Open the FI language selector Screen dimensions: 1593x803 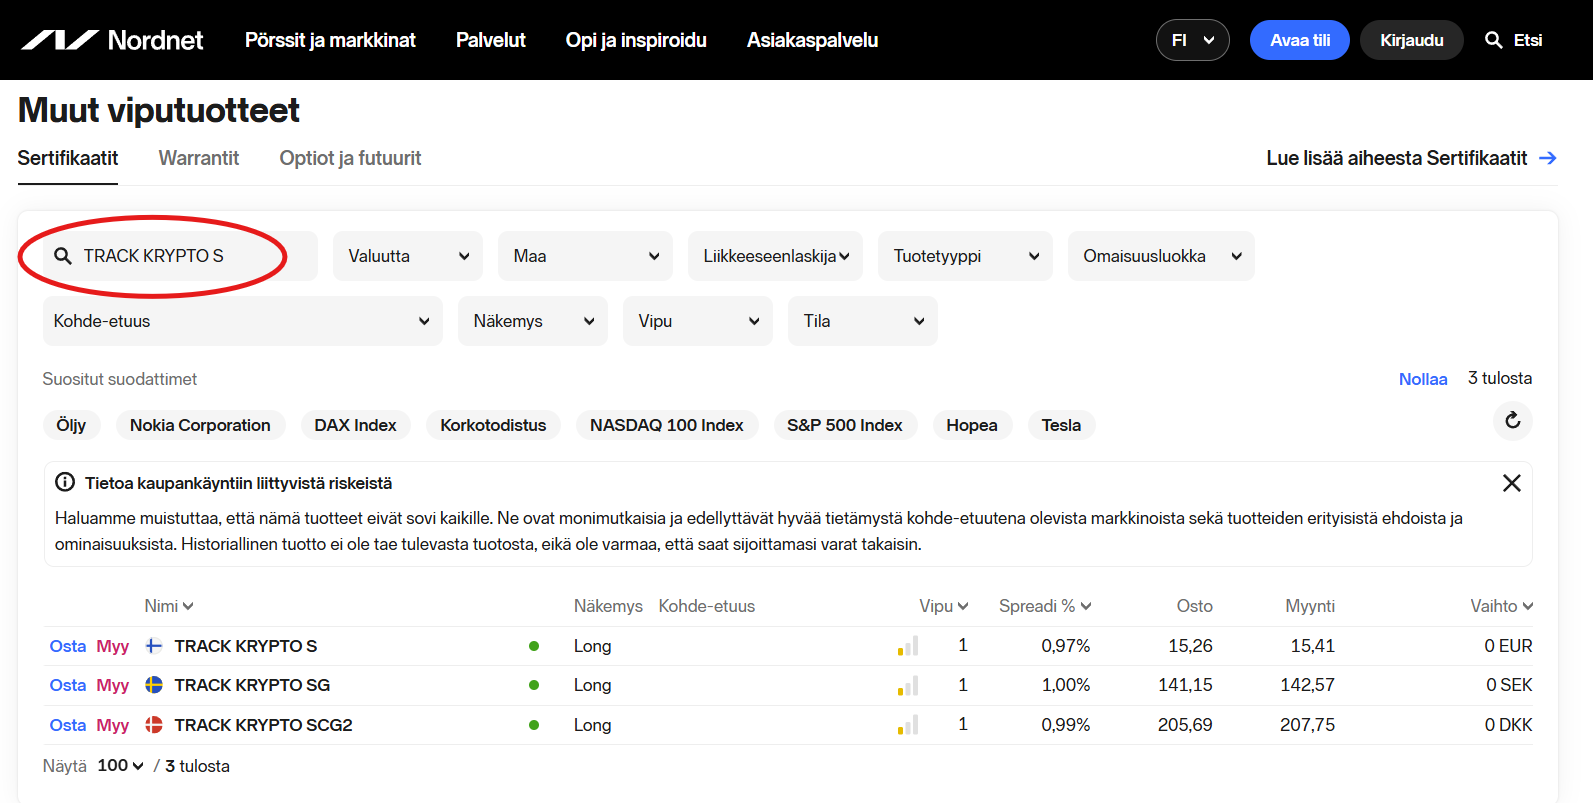[x=1192, y=40]
